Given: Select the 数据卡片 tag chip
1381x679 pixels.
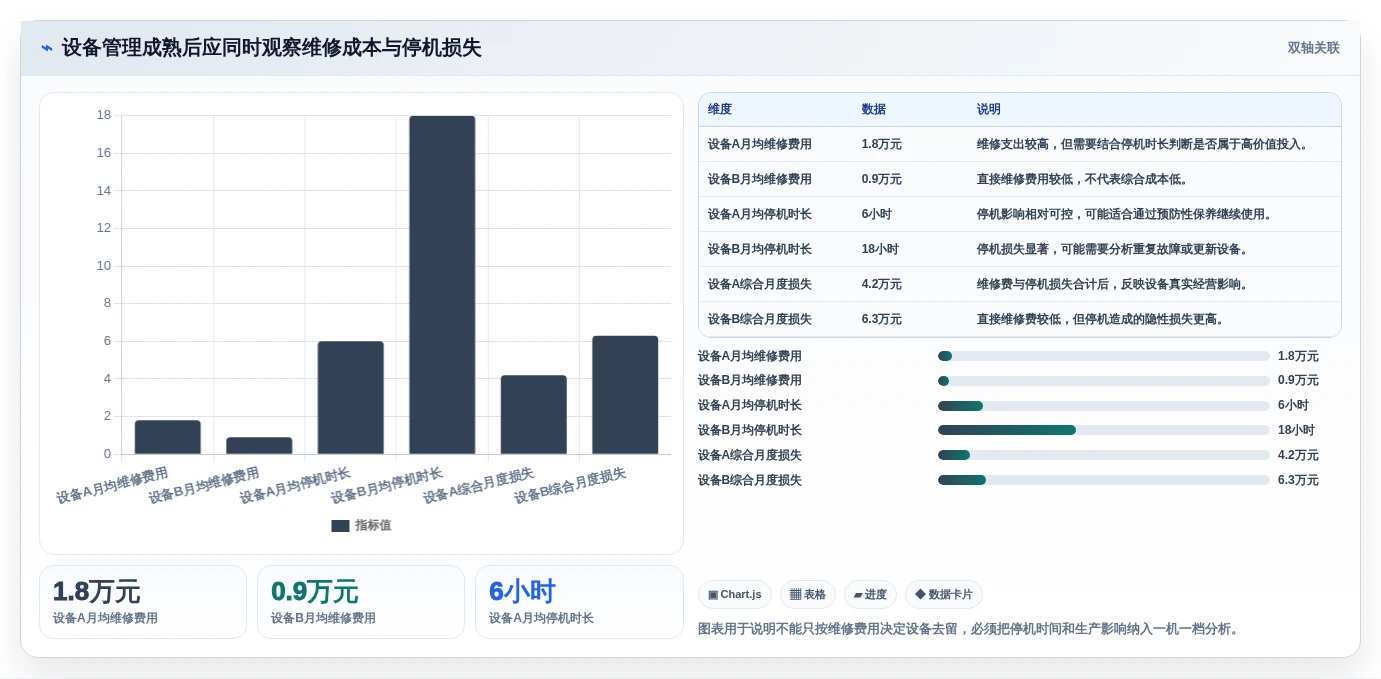Looking at the screenshot, I should pyautogui.click(x=944, y=595).
